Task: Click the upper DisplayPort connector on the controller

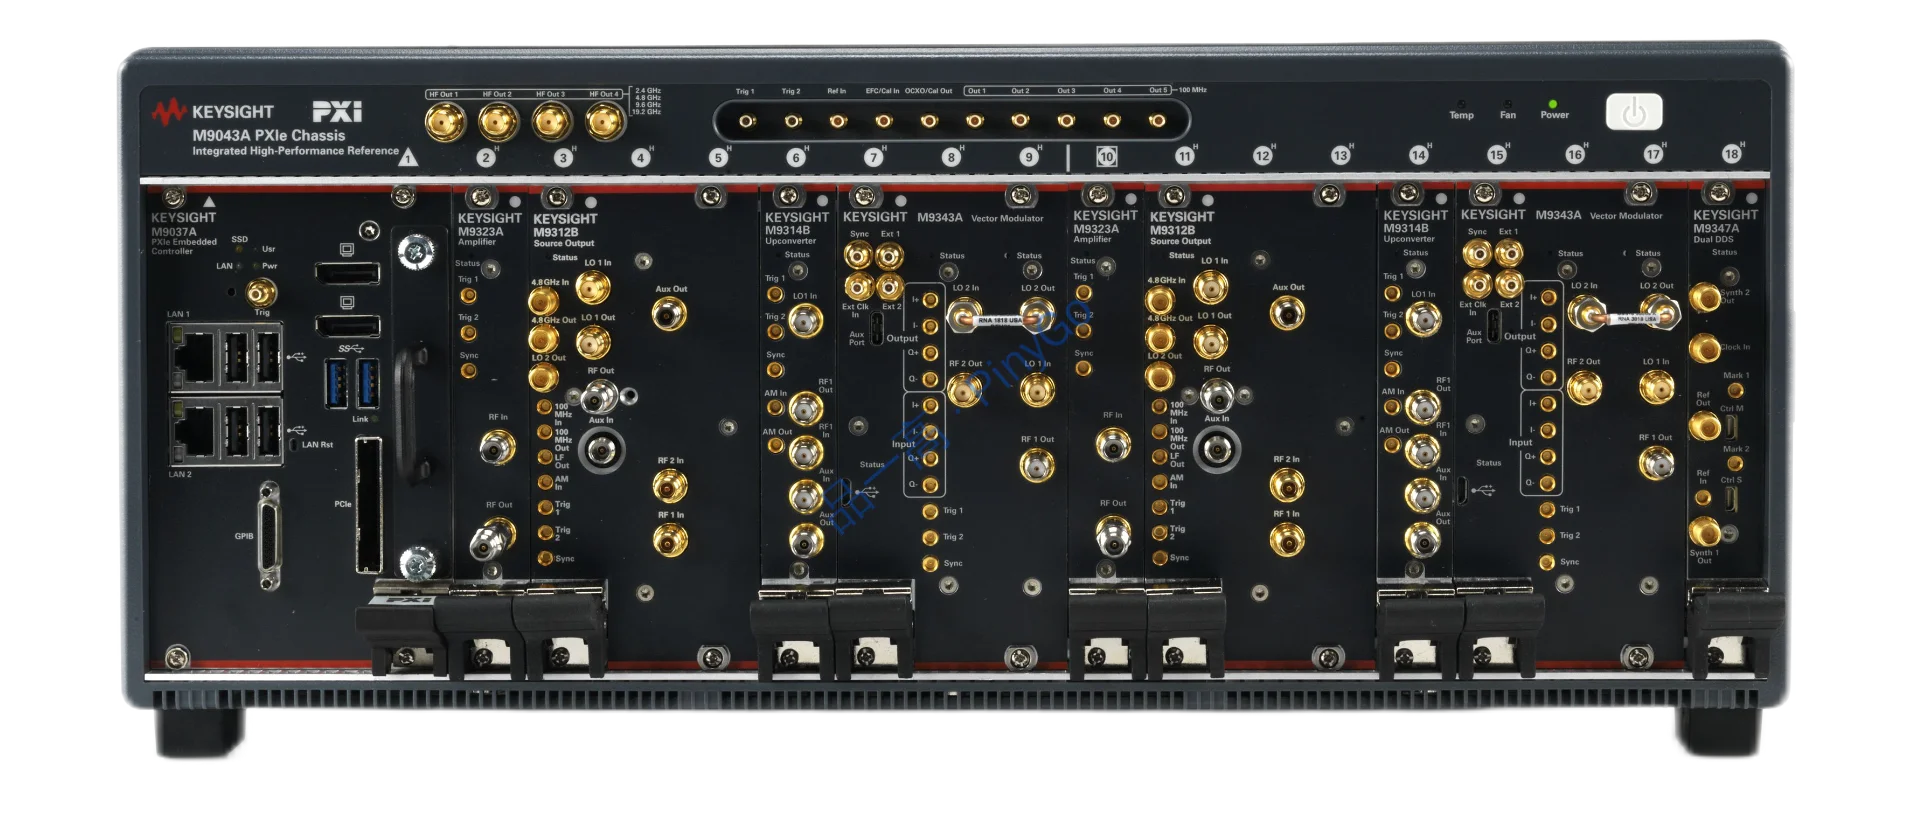Action: click(x=347, y=272)
